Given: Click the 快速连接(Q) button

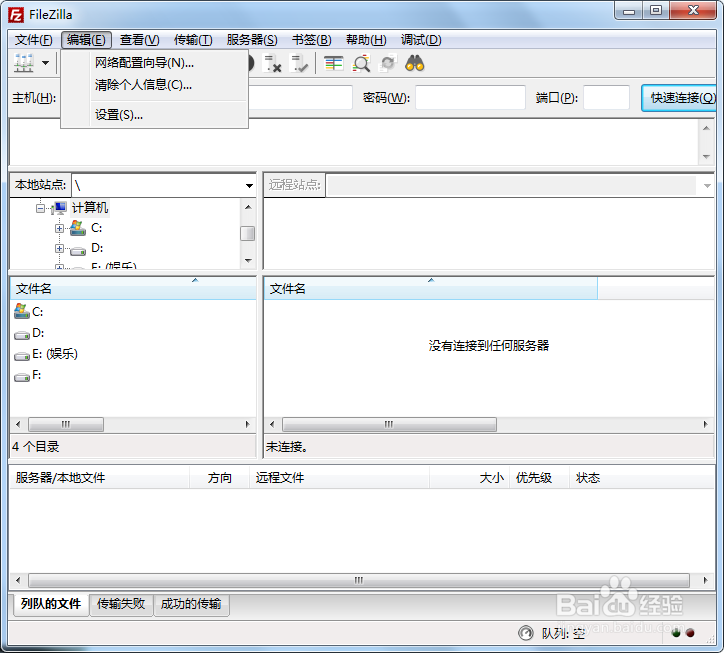Looking at the screenshot, I should (x=679, y=98).
